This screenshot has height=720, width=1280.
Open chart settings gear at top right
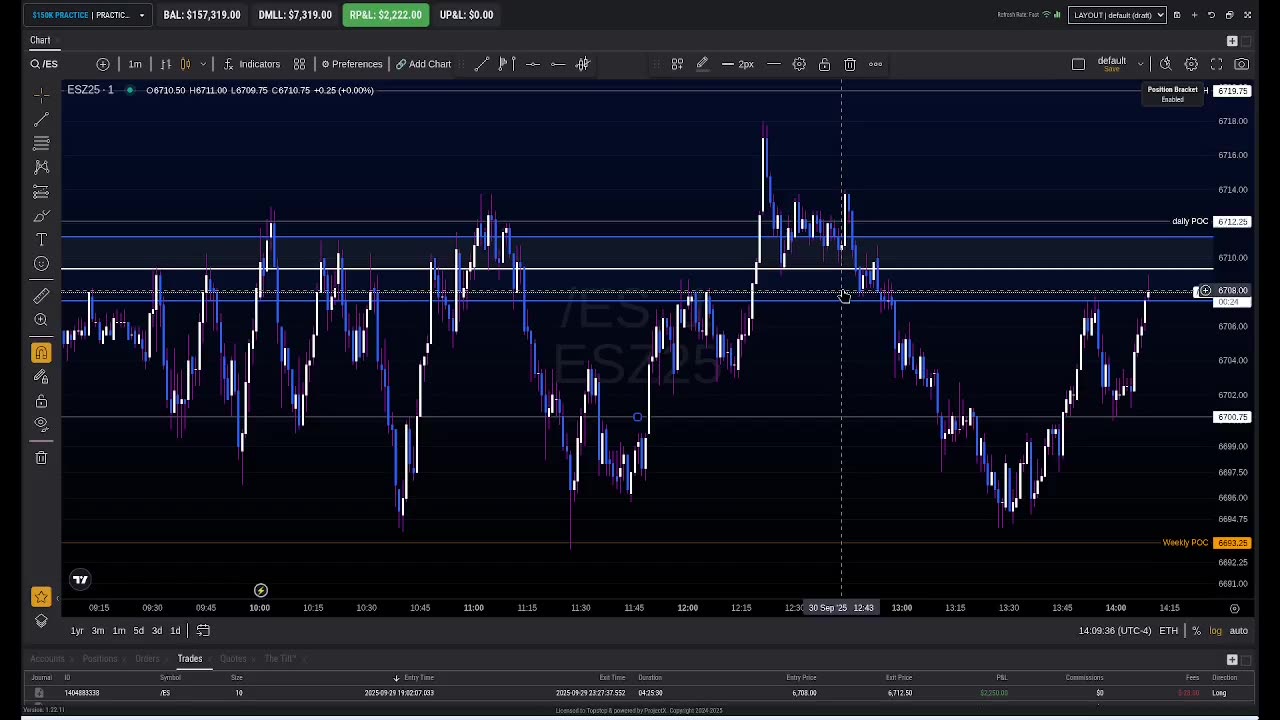click(x=1191, y=64)
